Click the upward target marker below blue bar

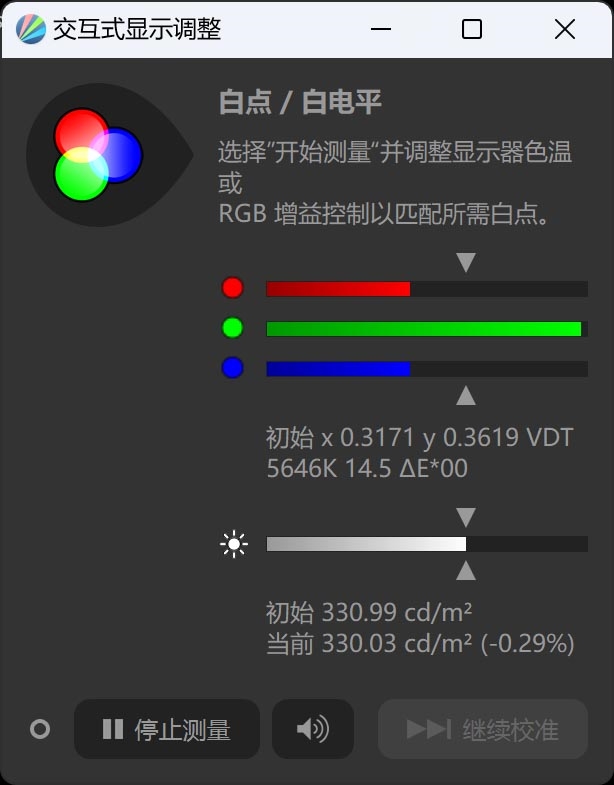coord(466,396)
